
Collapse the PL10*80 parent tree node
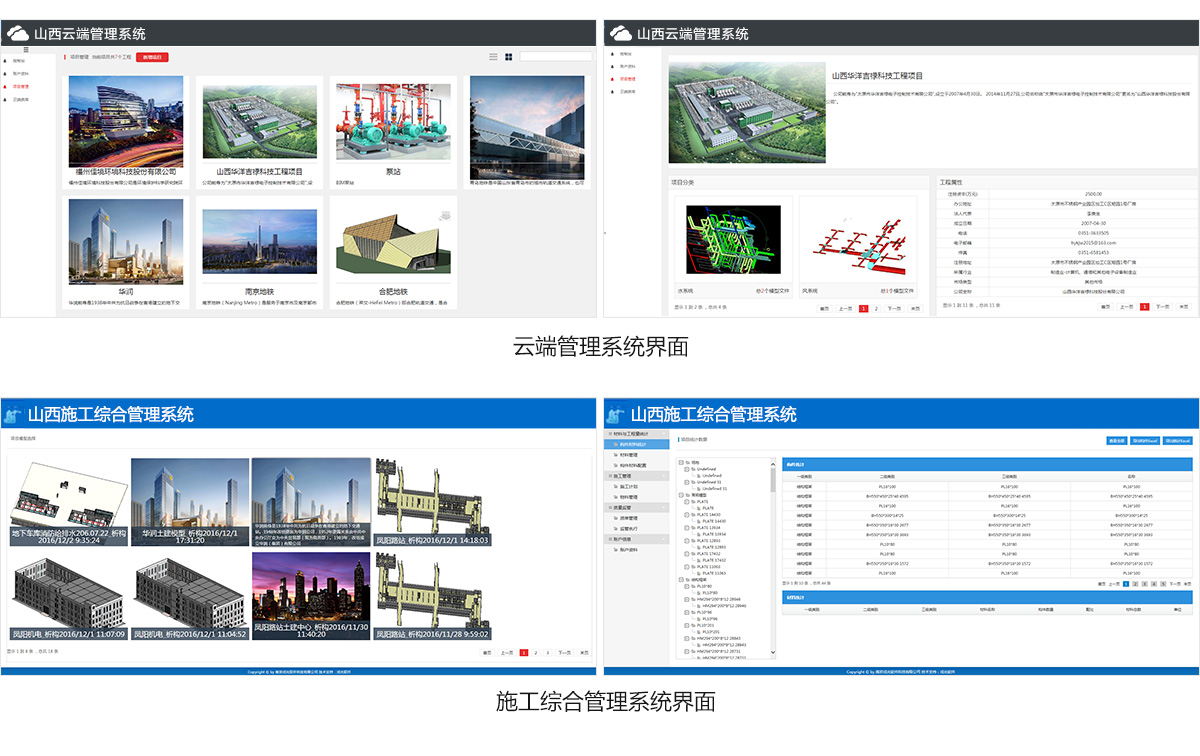click(686, 586)
